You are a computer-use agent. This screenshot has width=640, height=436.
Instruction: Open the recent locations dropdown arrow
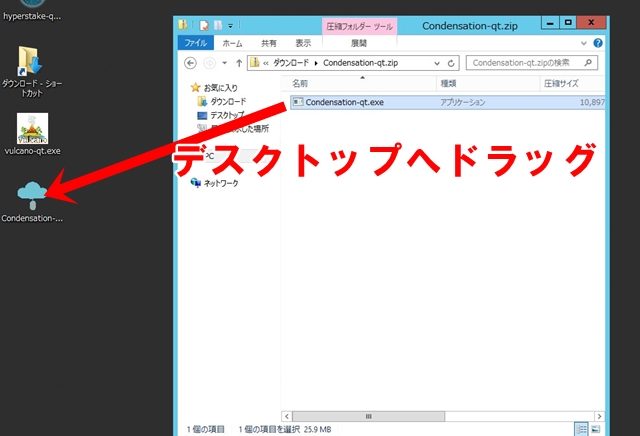[x=224, y=63]
